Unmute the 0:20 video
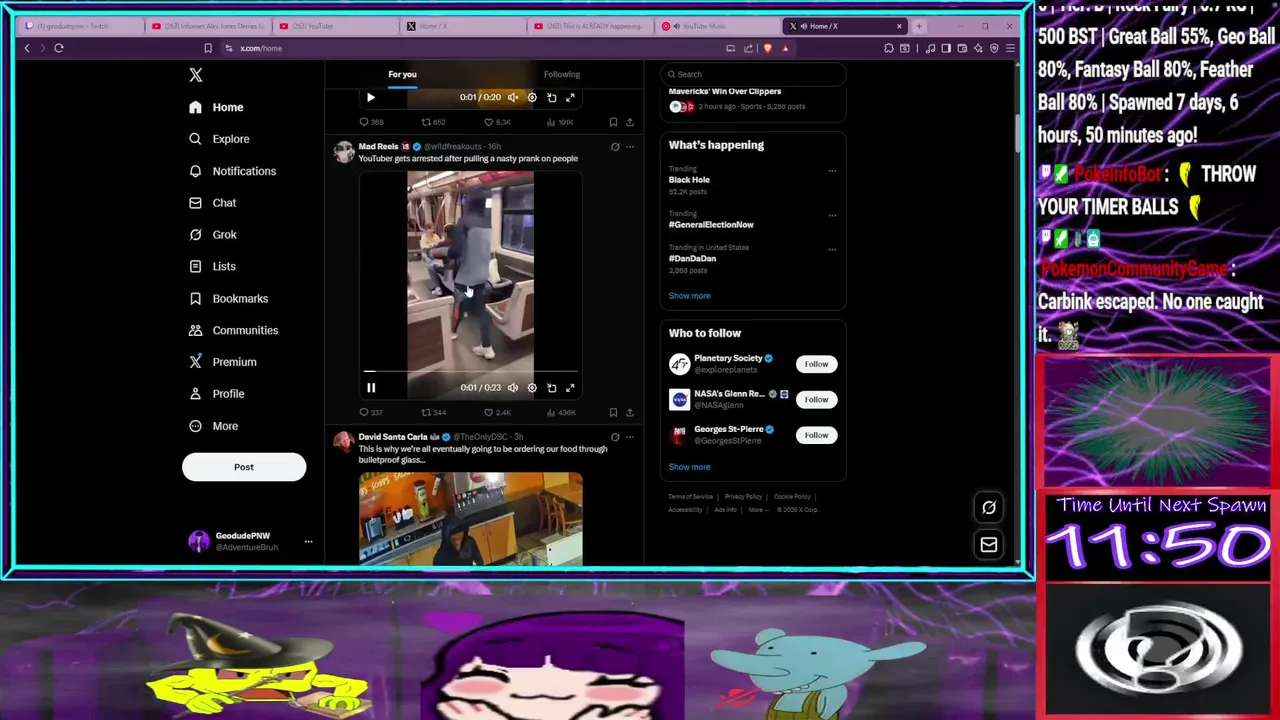Viewport: 1280px width, 720px height. click(513, 98)
